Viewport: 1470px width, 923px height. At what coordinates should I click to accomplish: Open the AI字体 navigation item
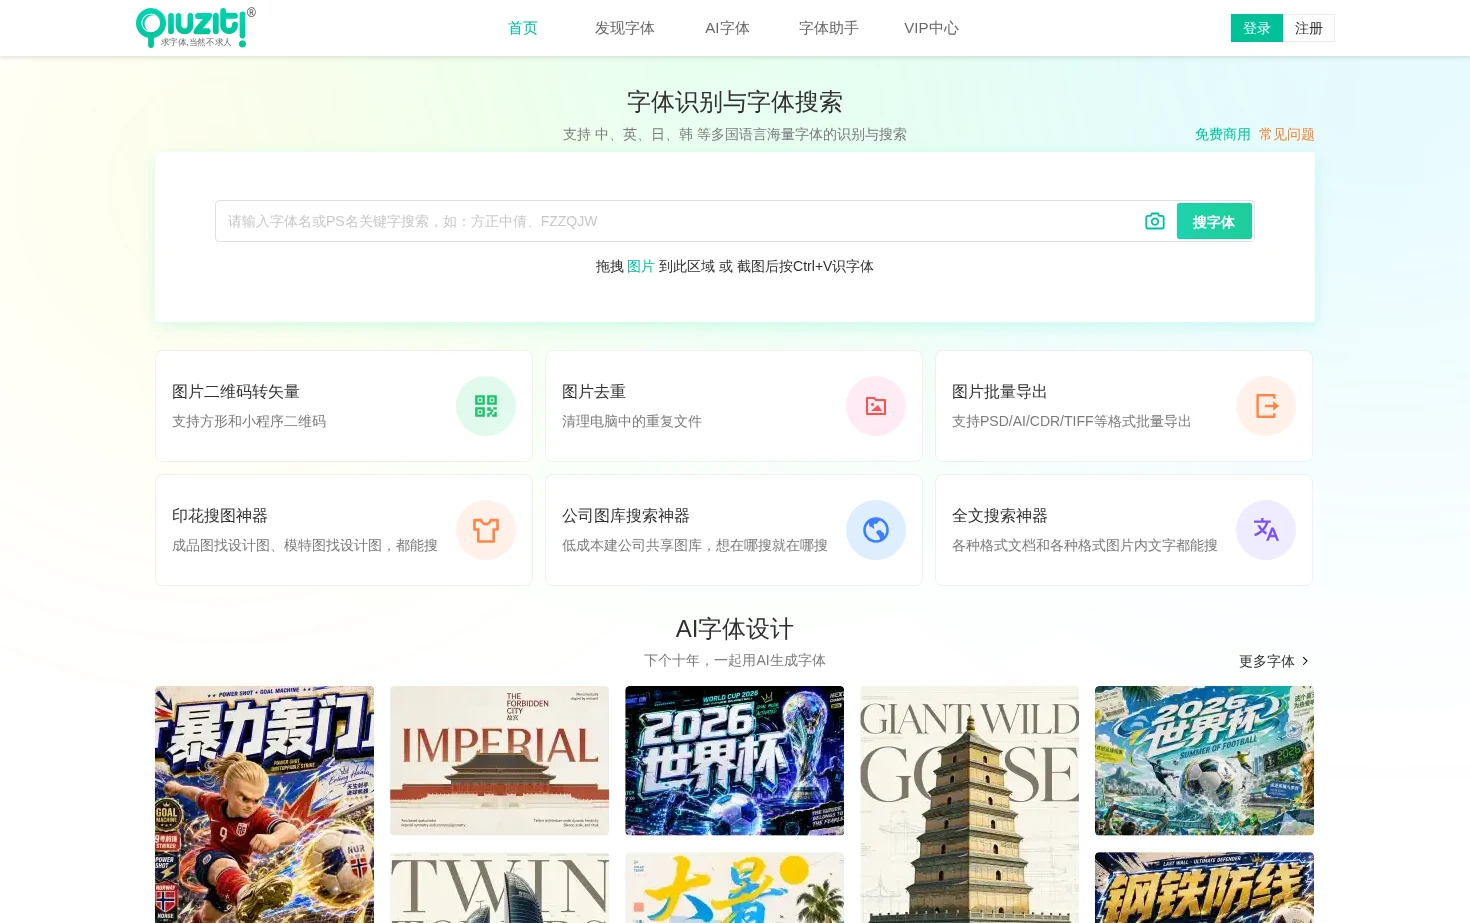point(727,28)
